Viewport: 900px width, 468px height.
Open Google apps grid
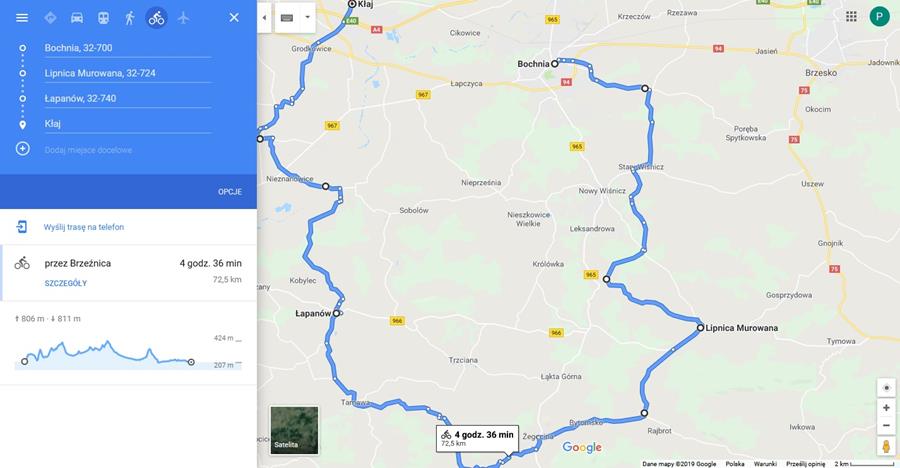(851, 17)
